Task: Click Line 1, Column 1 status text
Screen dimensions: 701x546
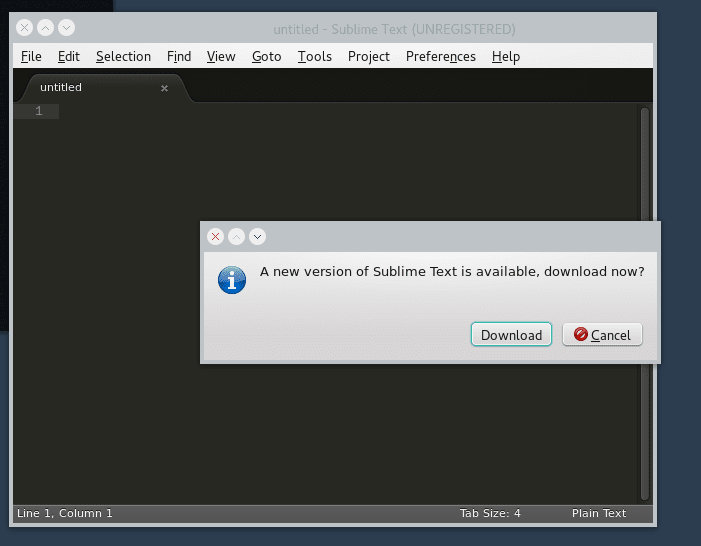Action: [x=65, y=513]
